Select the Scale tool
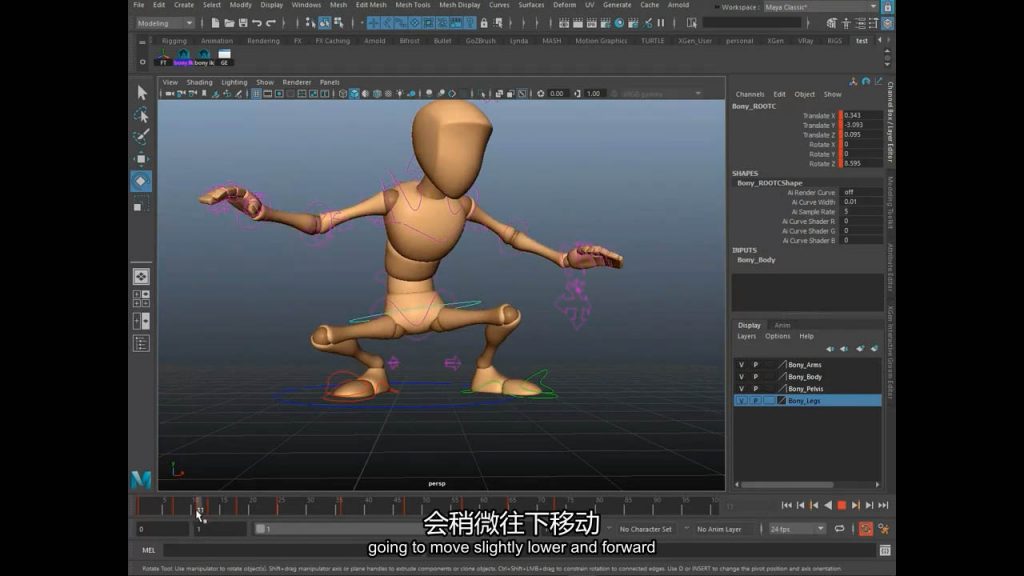1024x576 pixels. [140, 205]
